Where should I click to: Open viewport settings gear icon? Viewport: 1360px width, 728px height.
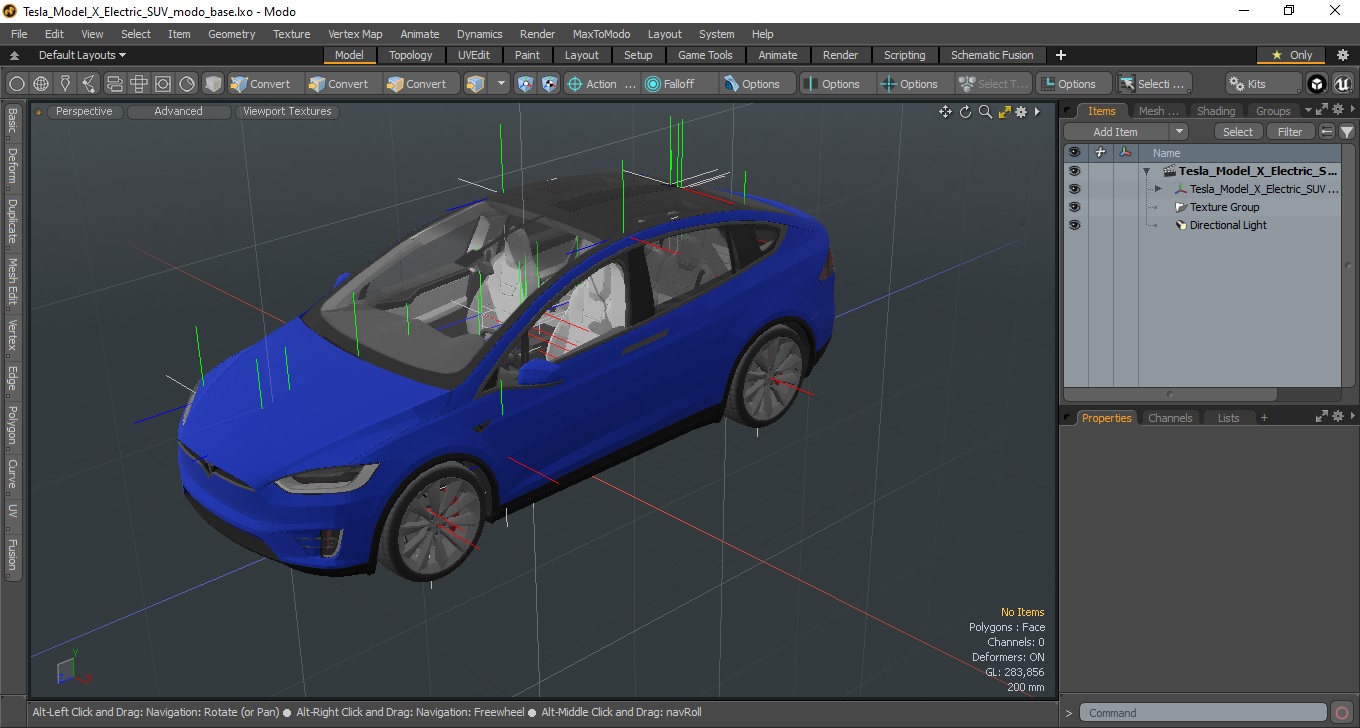1021,112
